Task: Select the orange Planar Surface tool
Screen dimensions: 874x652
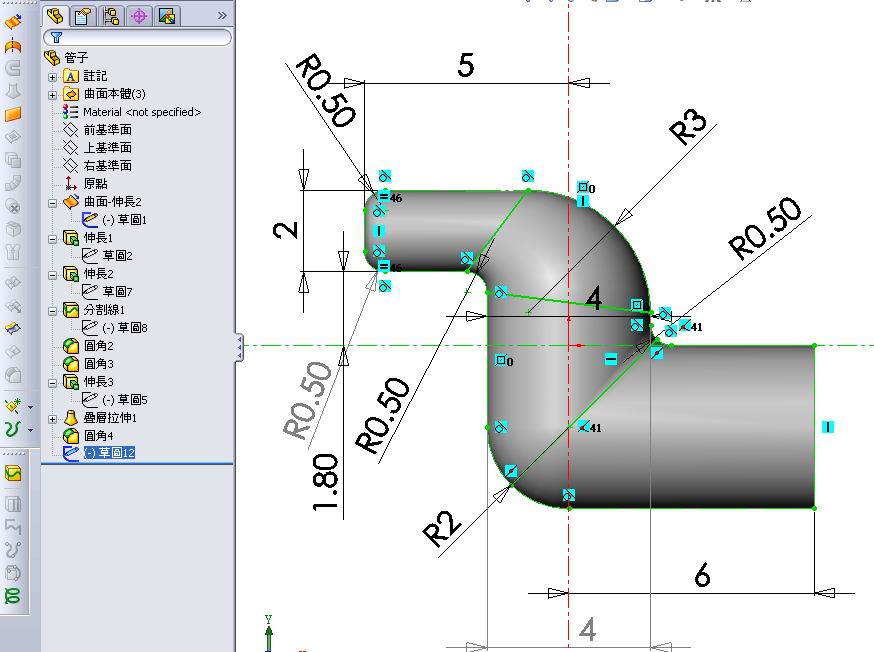Action: [x=13, y=114]
